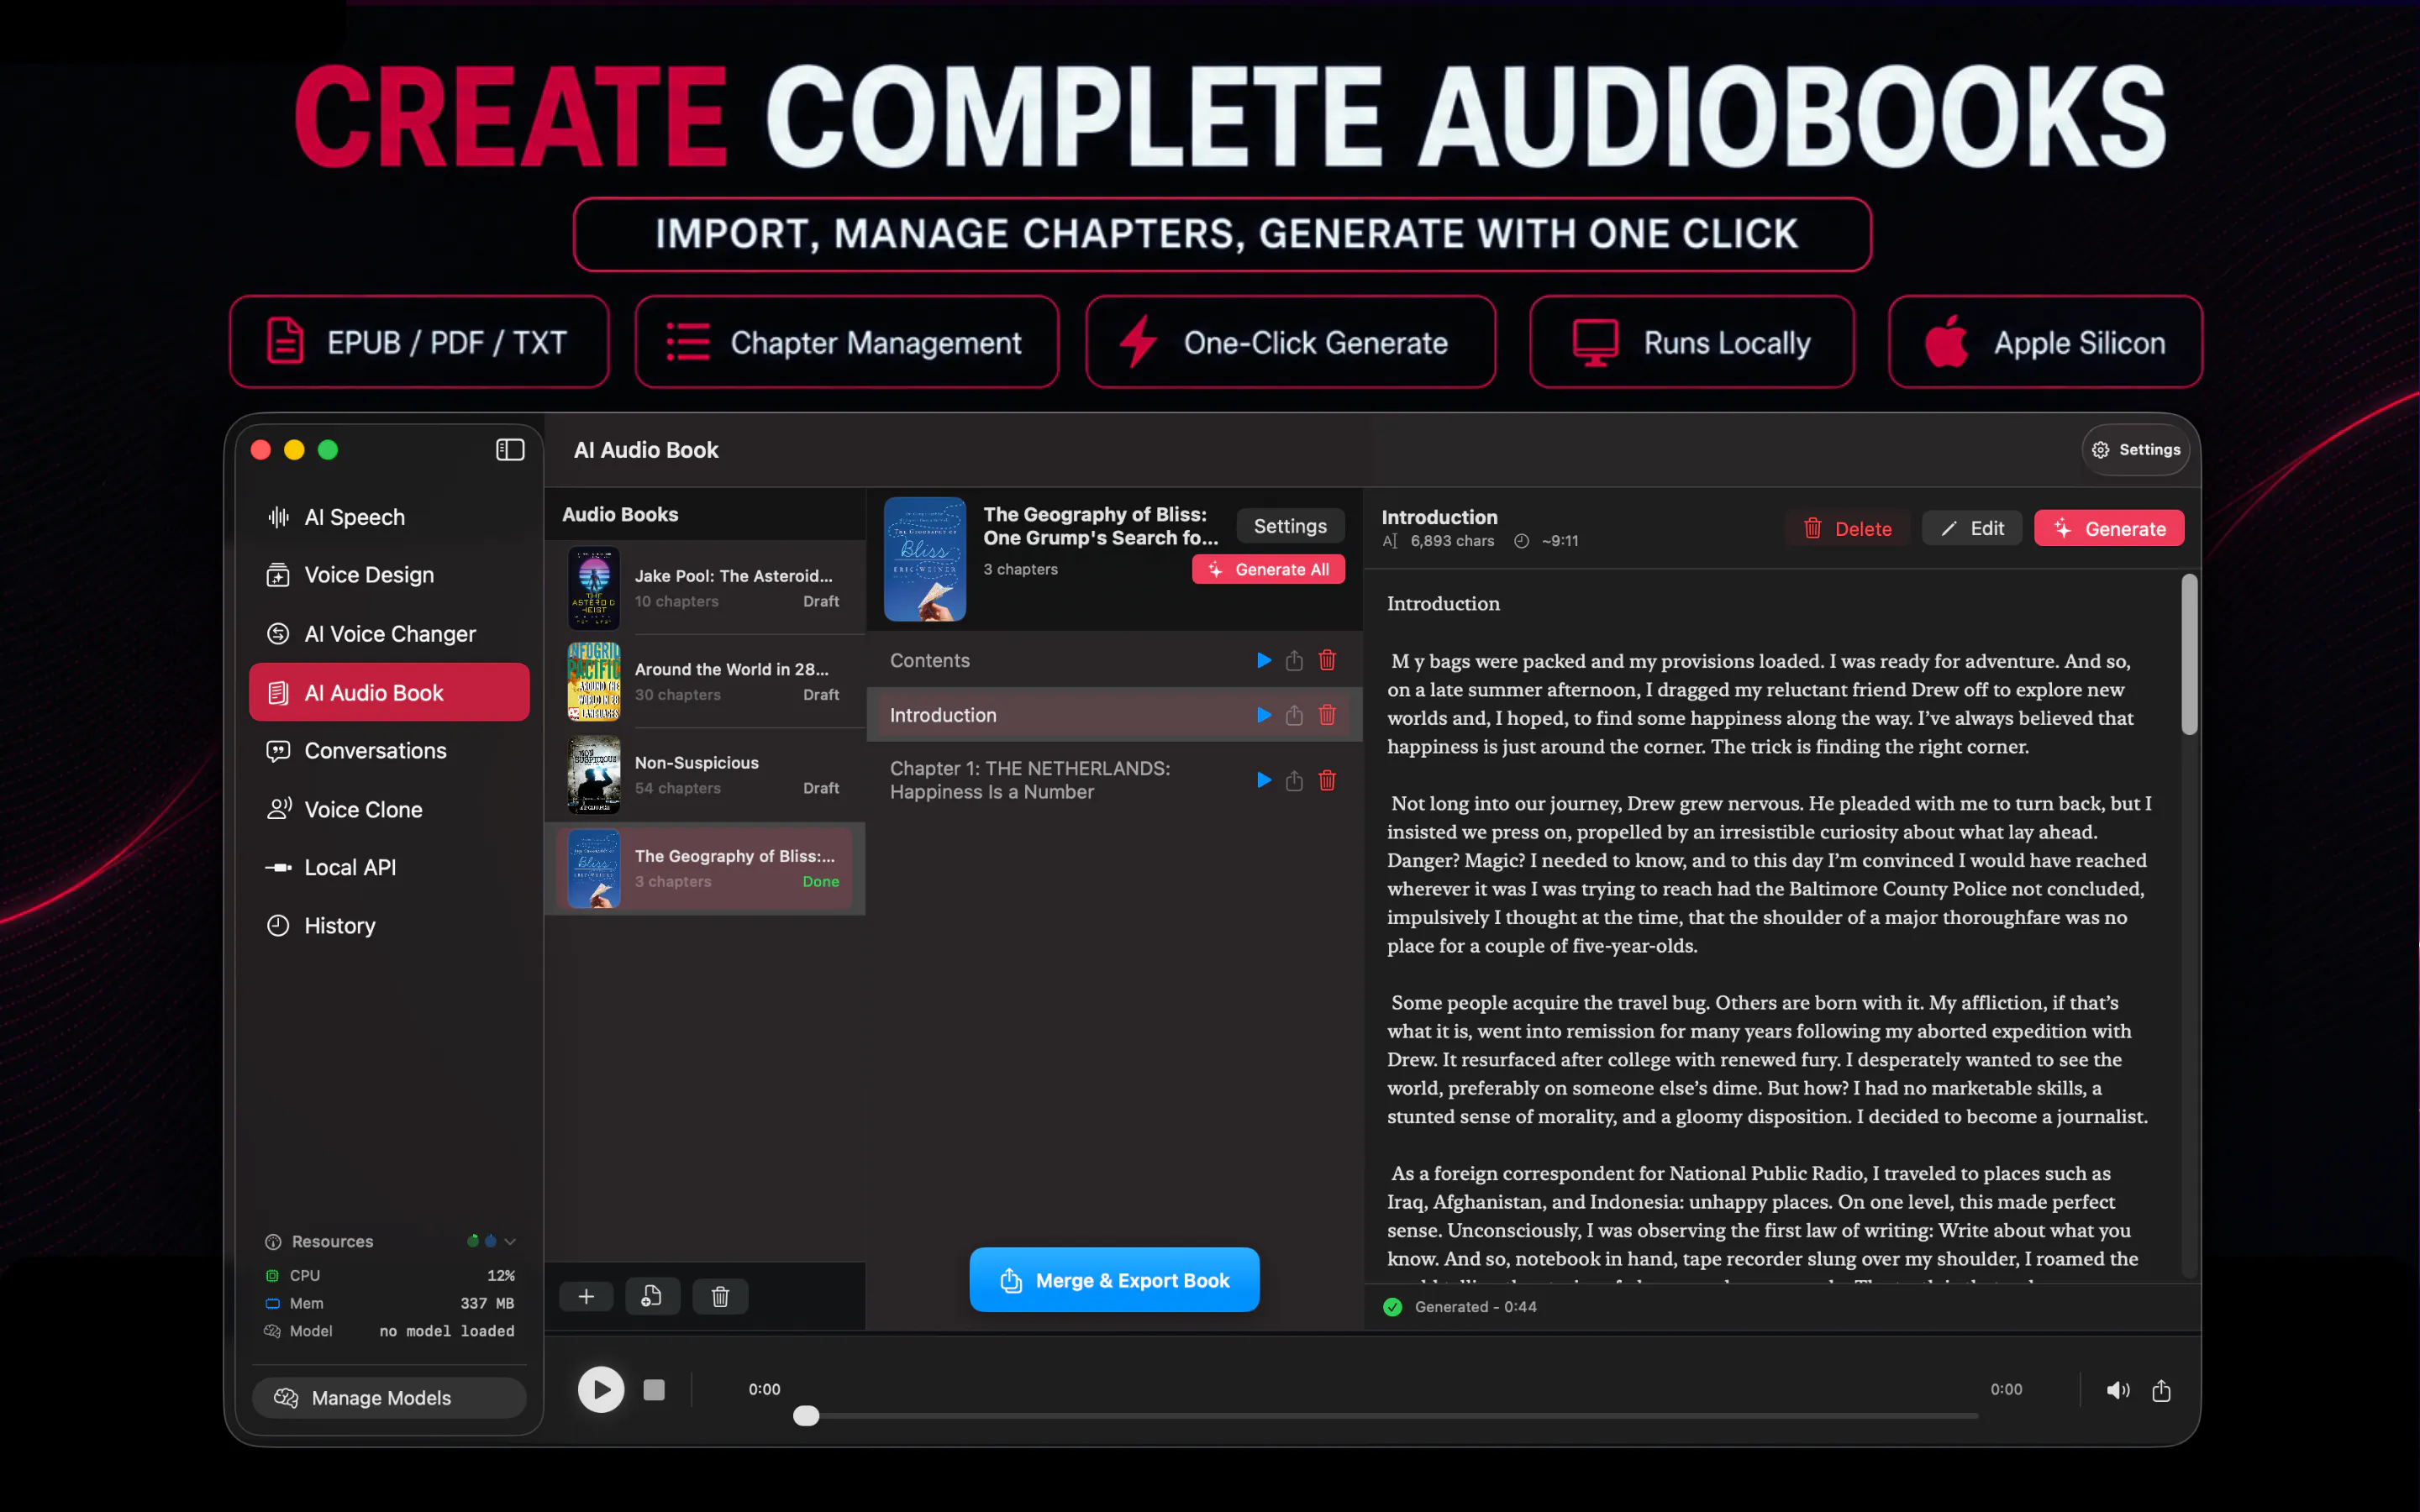Click Generate All chapters button
The height and width of the screenshot is (1512, 2420).
pyautogui.click(x=1268, y=569)
